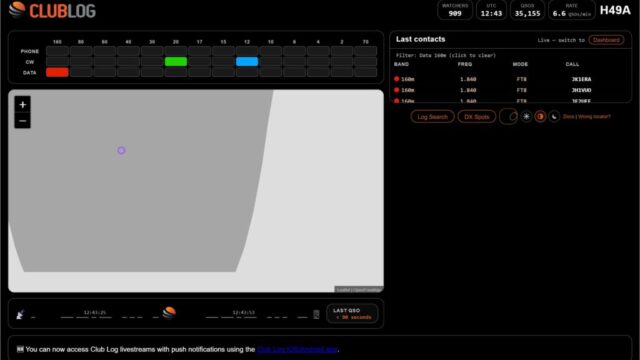Click the 160 band column header
The width and height of the screenshot is (640, 360).
[x=57, y=42]
